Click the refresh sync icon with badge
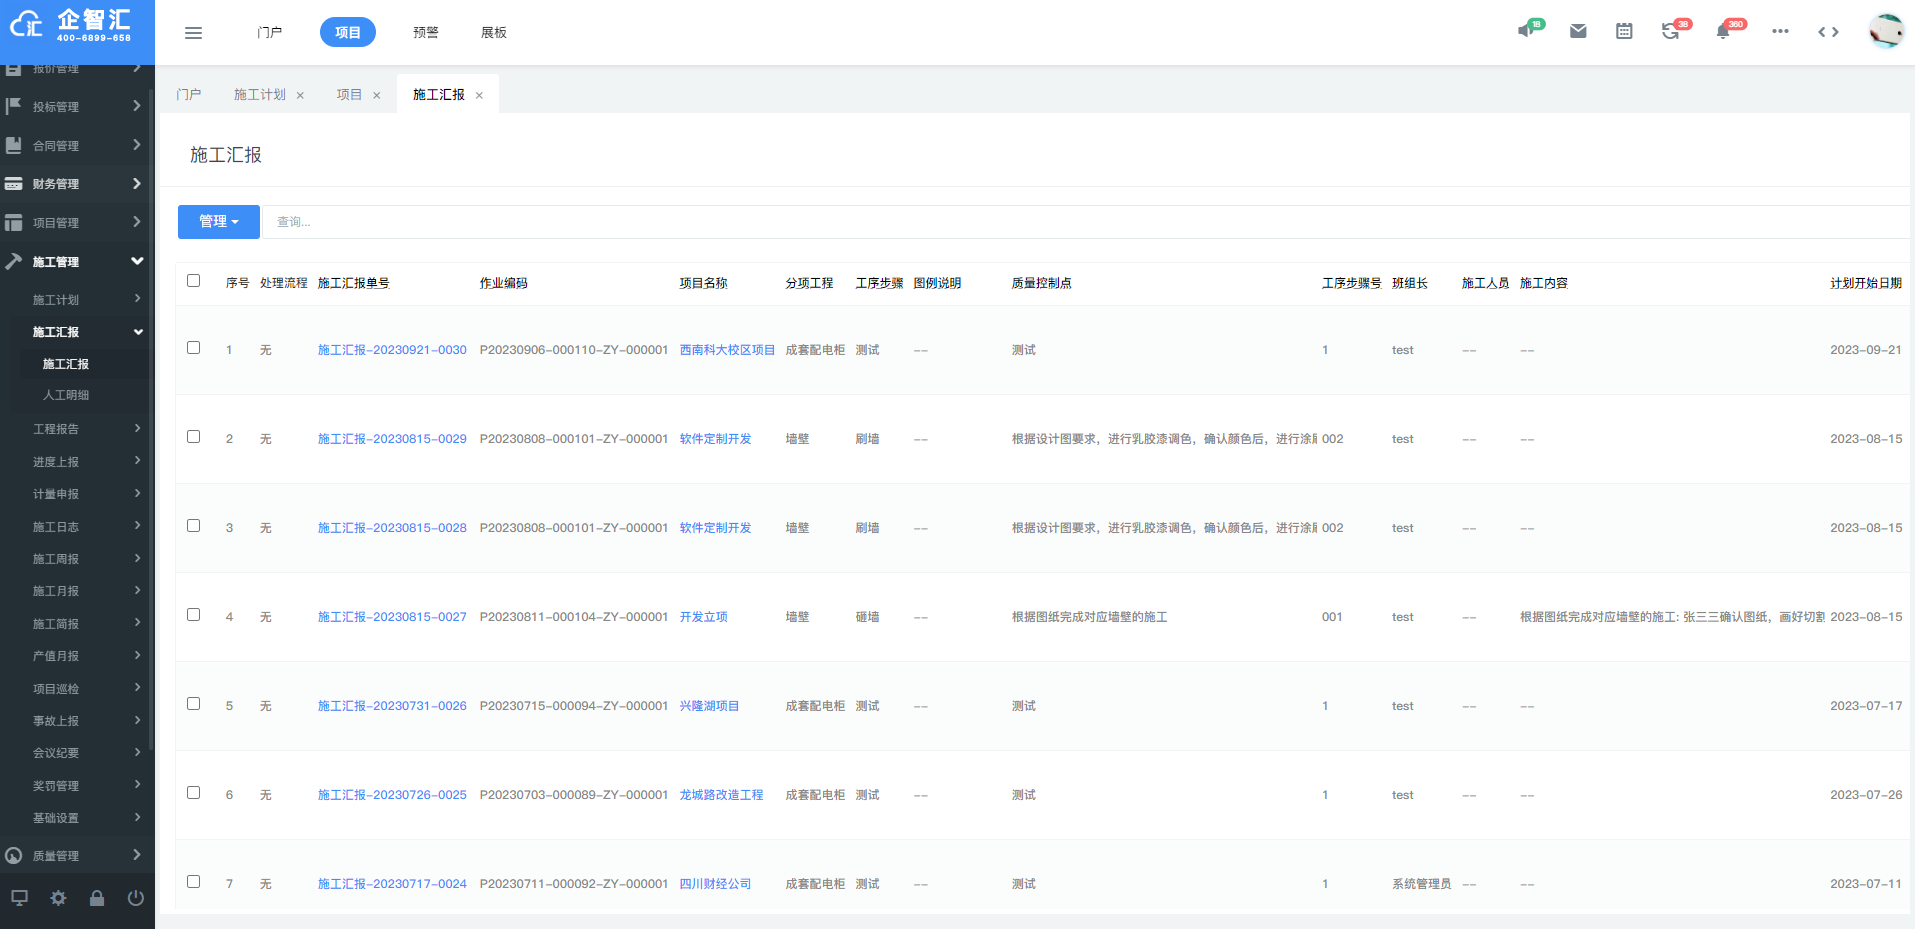1915x929 pixels. tap(1670, 32)
